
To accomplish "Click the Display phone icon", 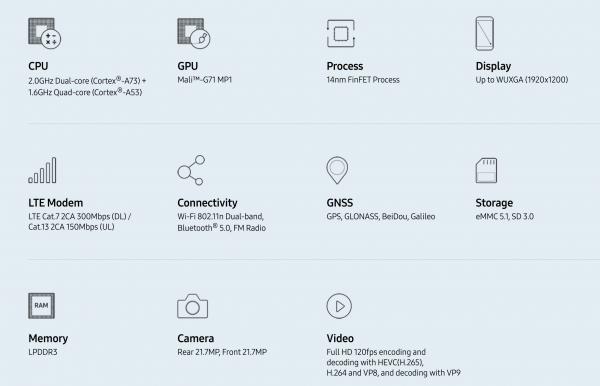I will [x=484, y=33].
